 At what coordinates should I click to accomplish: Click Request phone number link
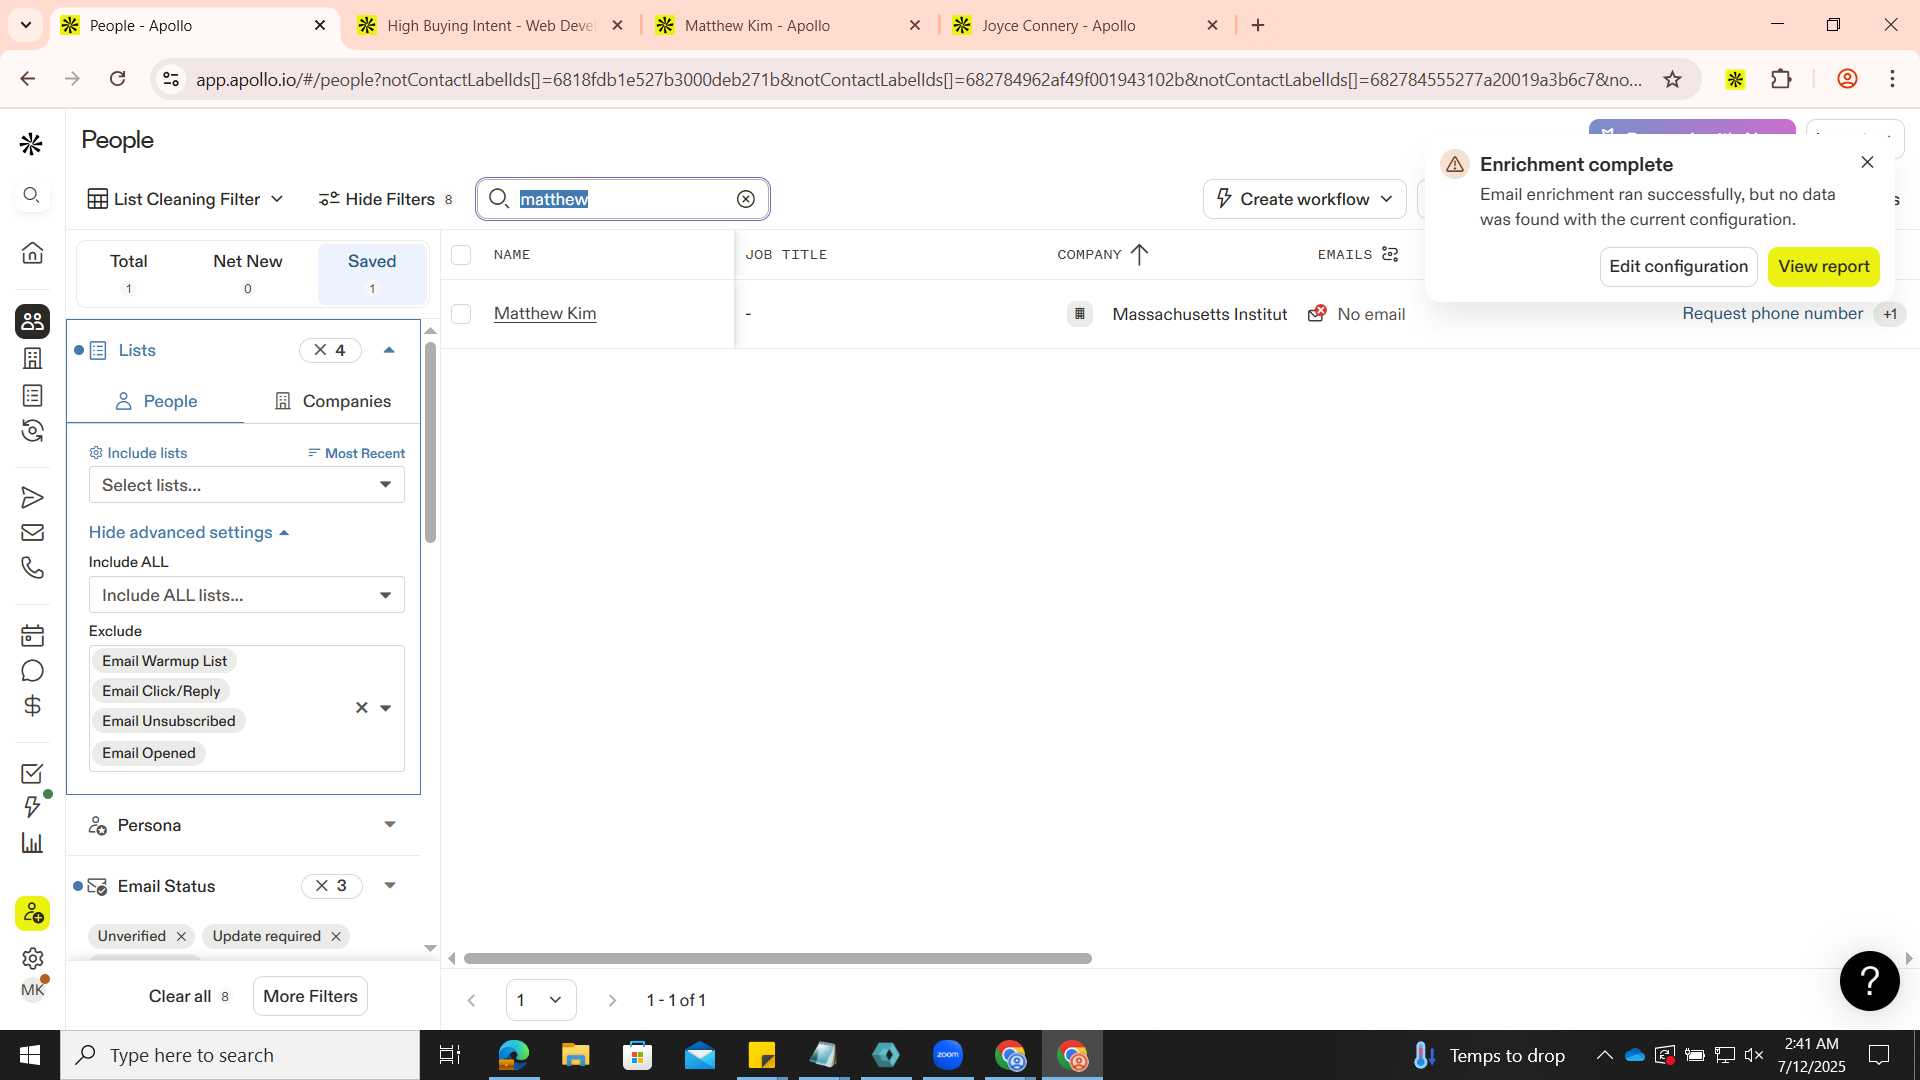(1772, 314)
